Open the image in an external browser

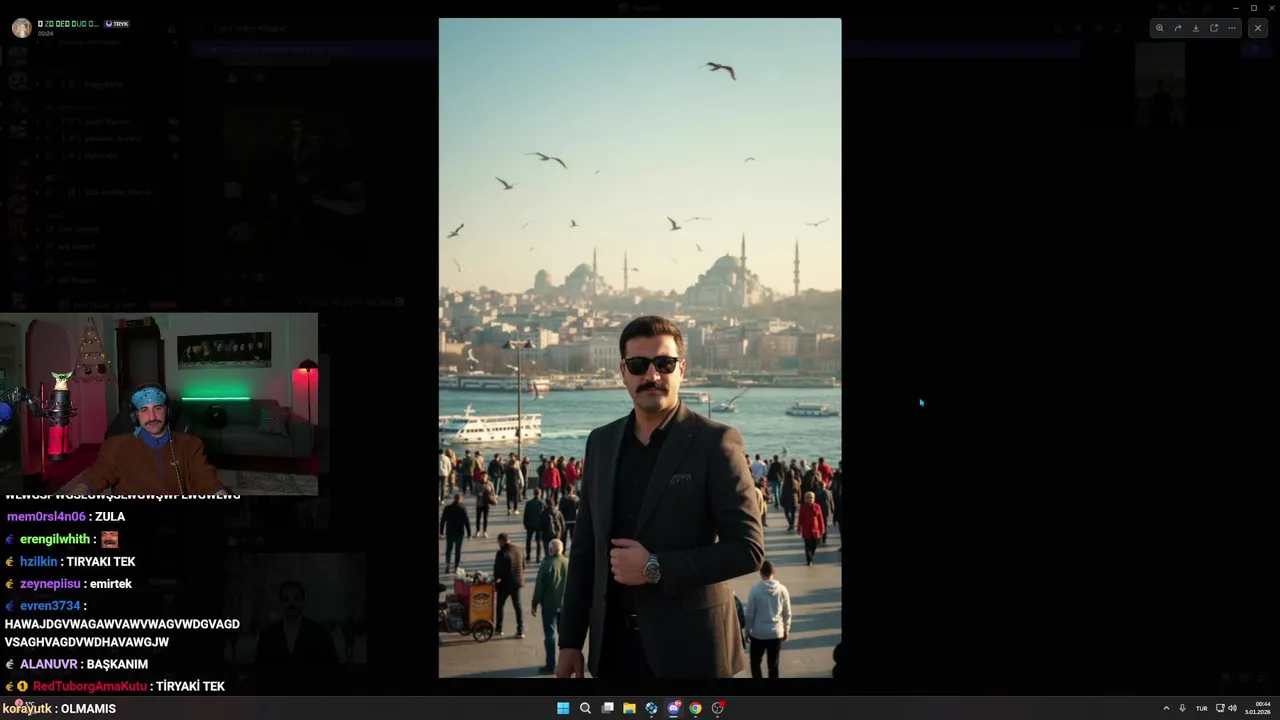pos(1214,28)
